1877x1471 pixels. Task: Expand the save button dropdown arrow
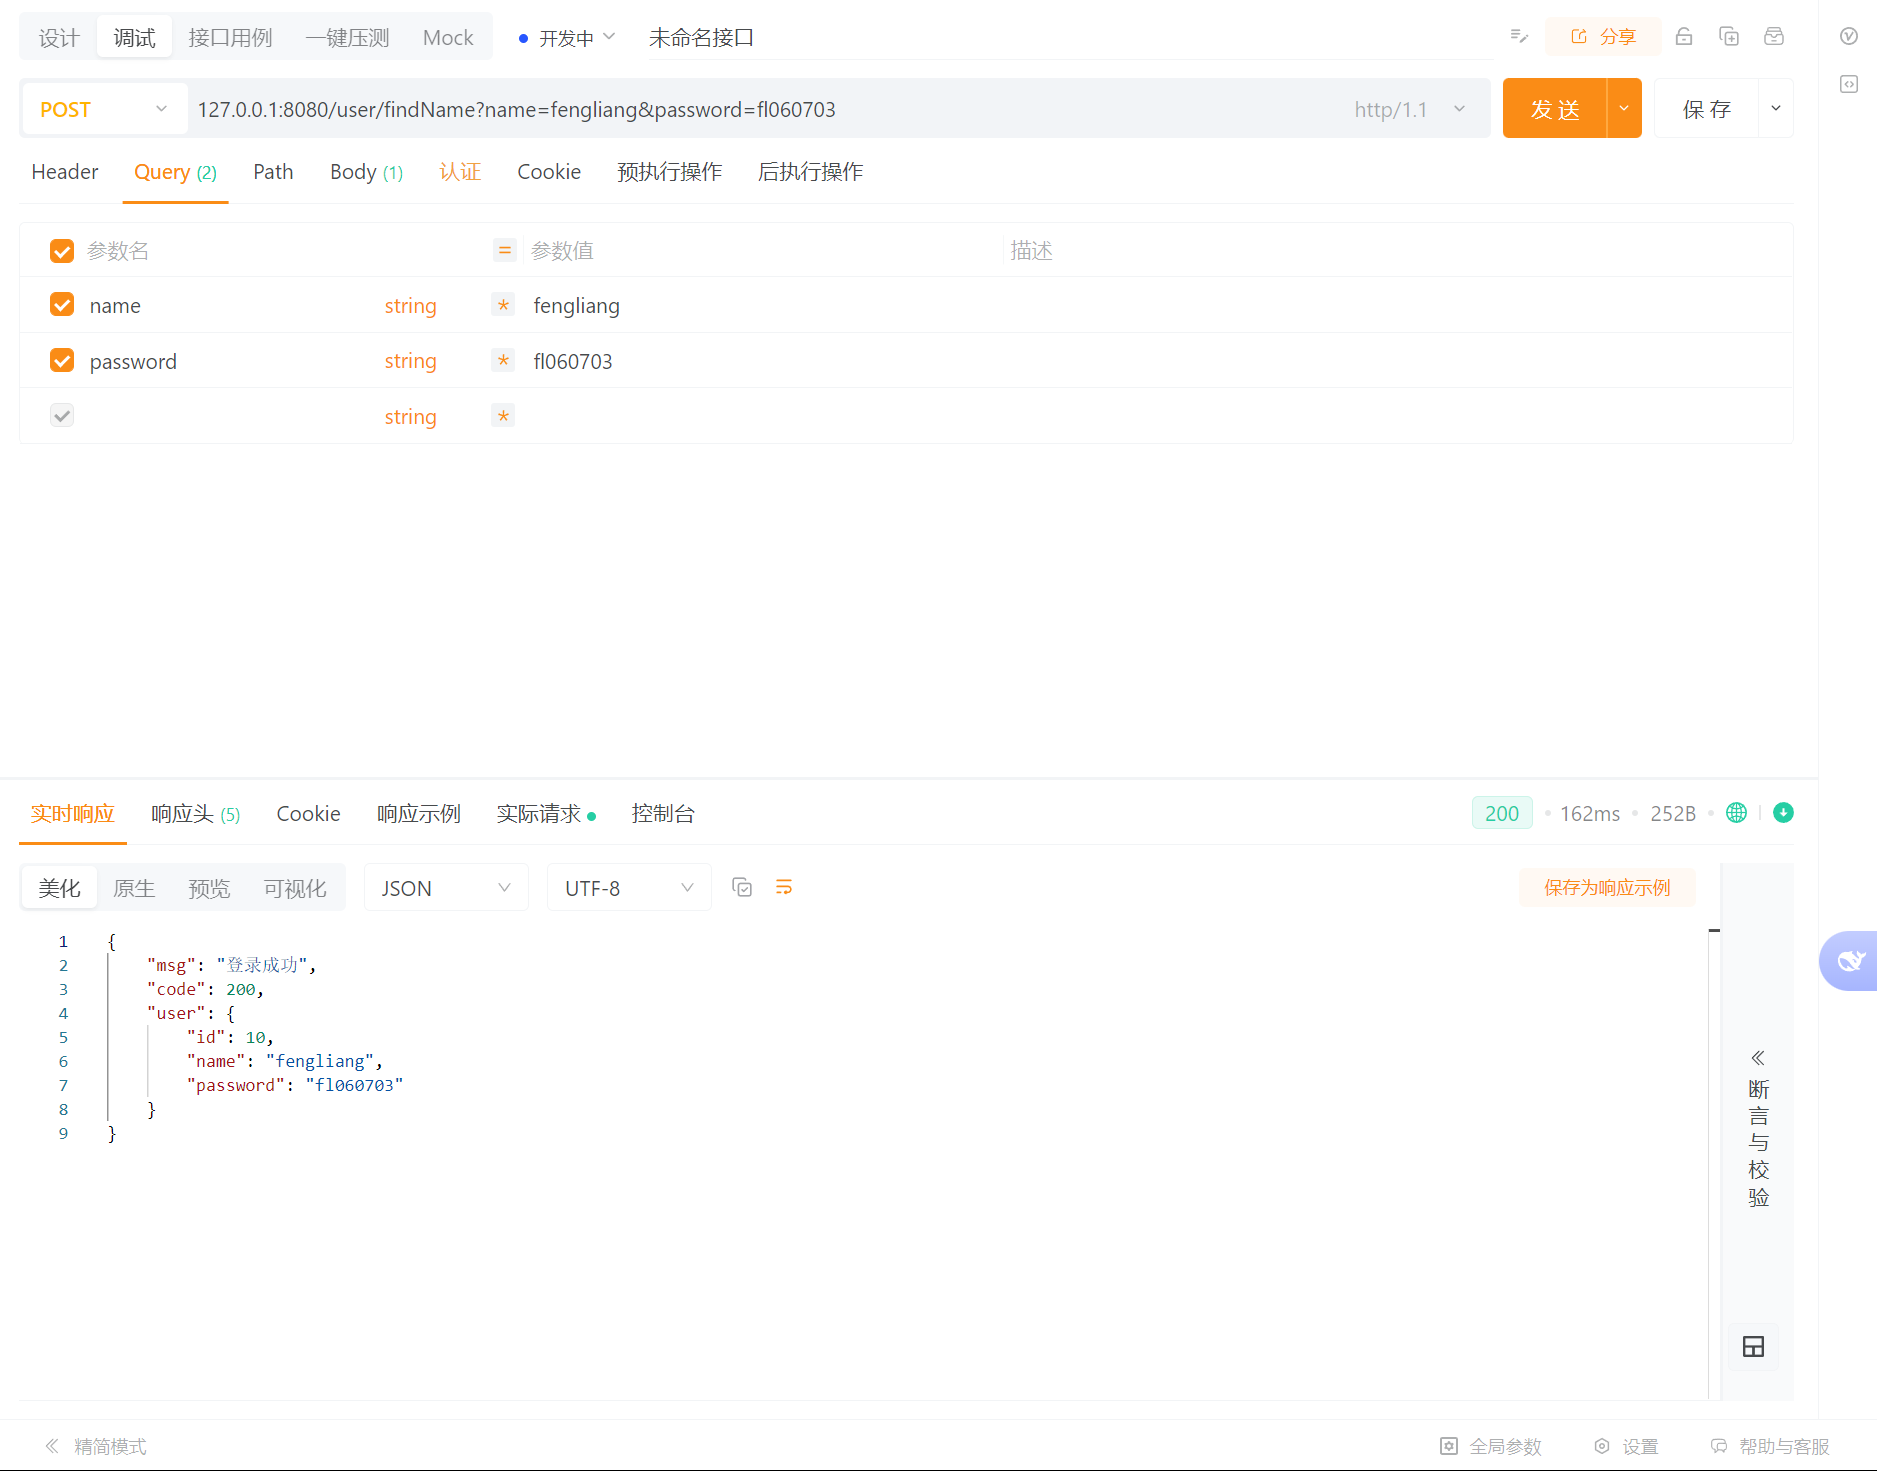click(1776, 108)
